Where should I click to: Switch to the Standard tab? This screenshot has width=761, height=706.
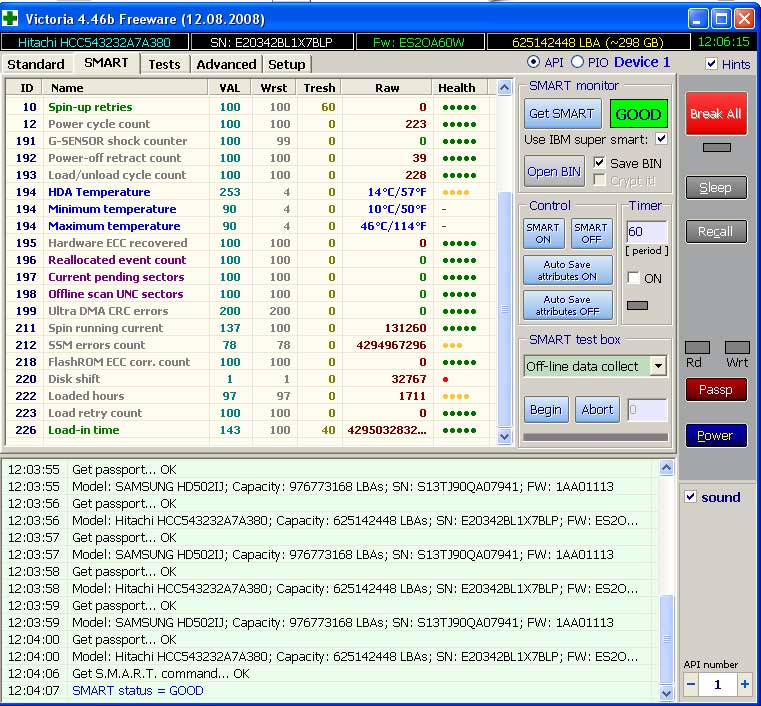(x=36, y=65)
